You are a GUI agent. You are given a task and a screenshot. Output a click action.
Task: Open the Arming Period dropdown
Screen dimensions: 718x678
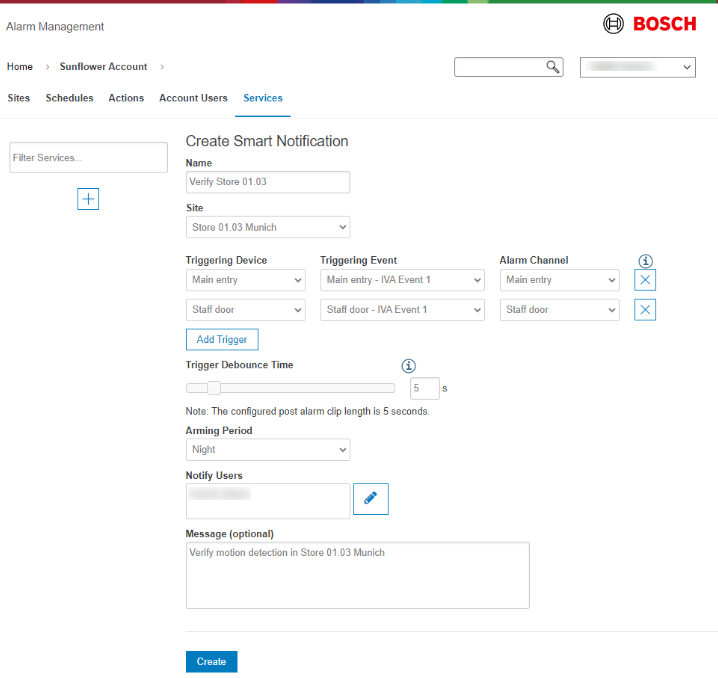[x=268, y=450]
